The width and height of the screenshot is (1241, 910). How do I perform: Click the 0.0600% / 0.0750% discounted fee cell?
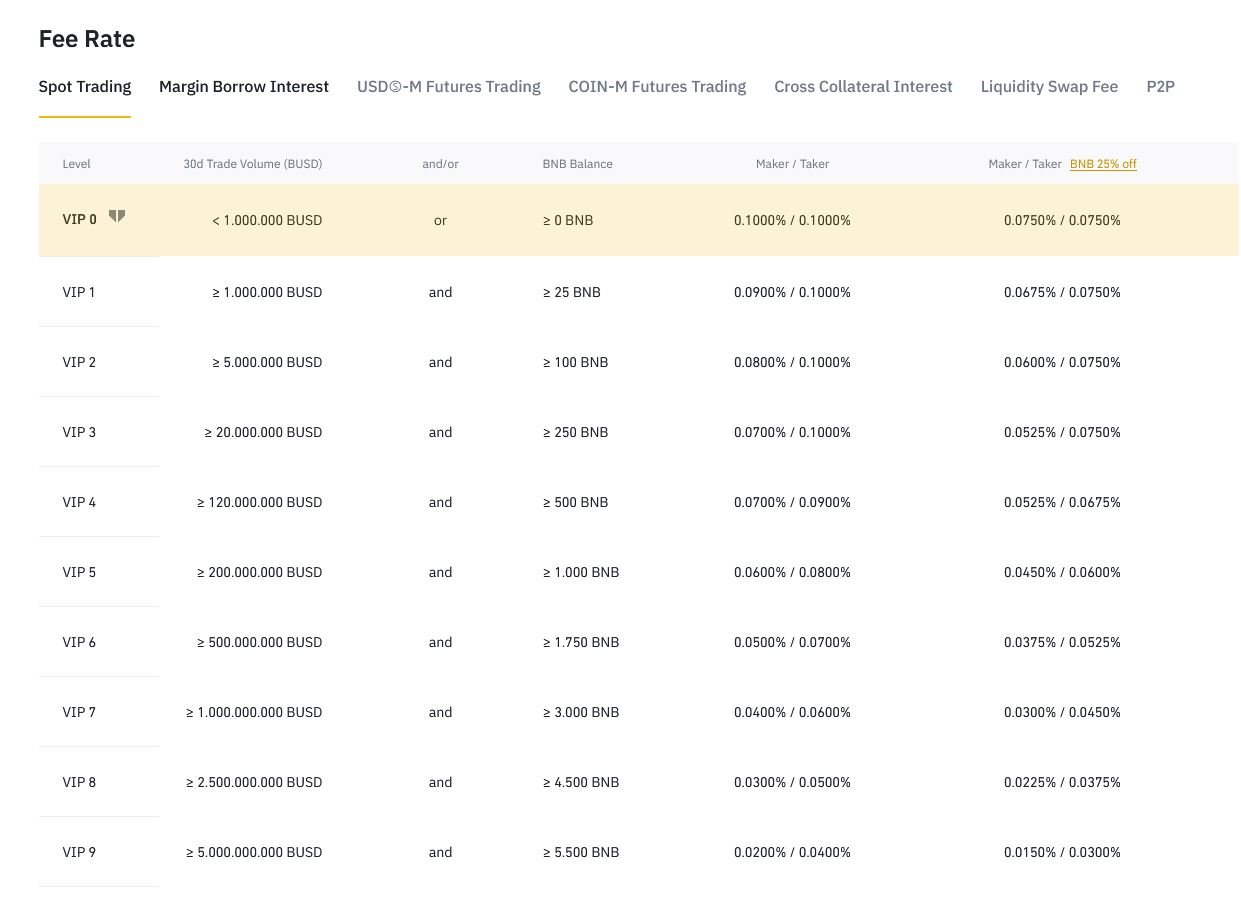[x=1062, y=362]
